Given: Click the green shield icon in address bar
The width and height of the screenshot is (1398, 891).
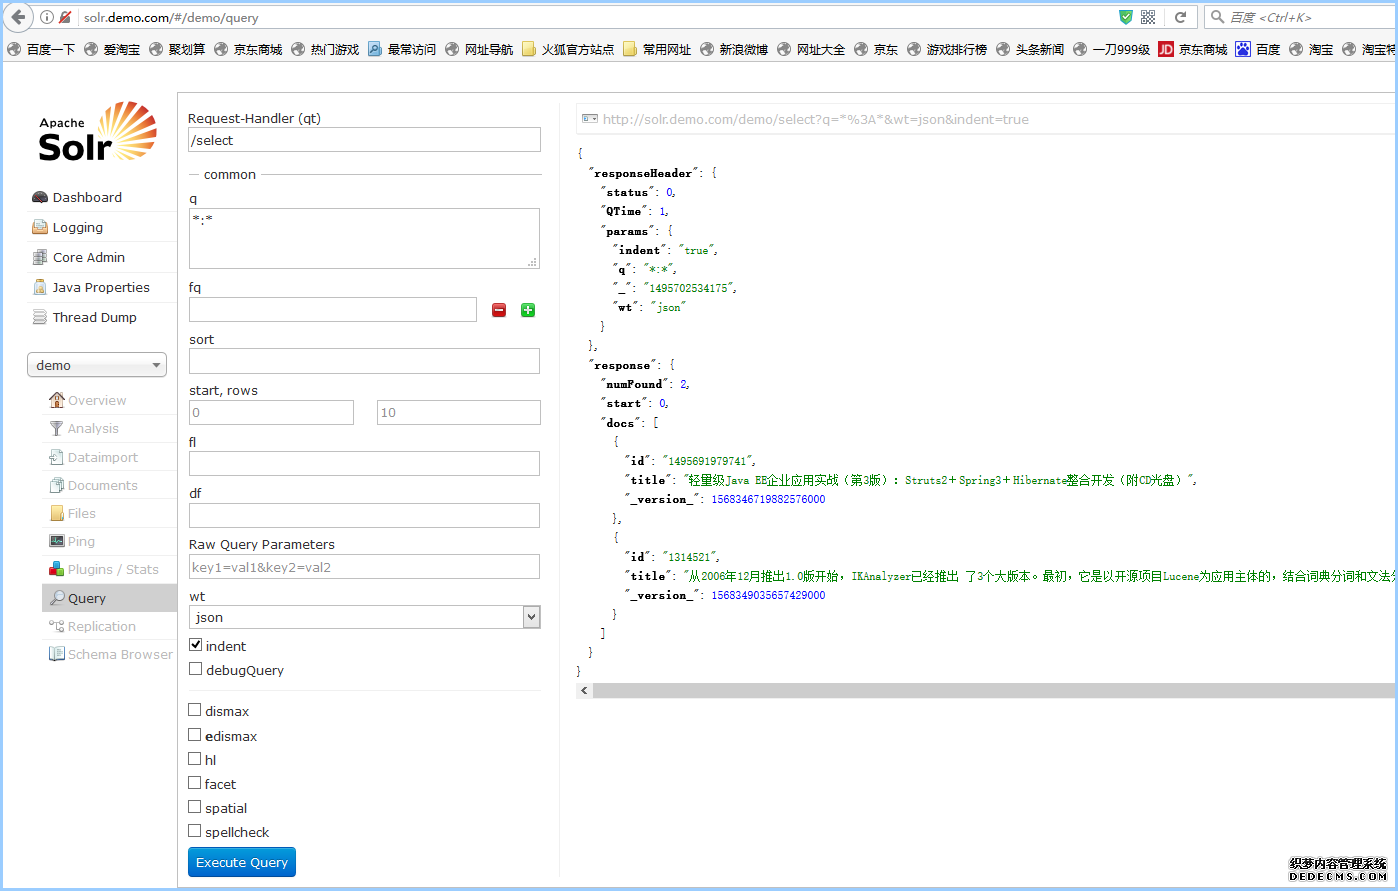Looking at the screenshot, I should tap(1125, 17).
